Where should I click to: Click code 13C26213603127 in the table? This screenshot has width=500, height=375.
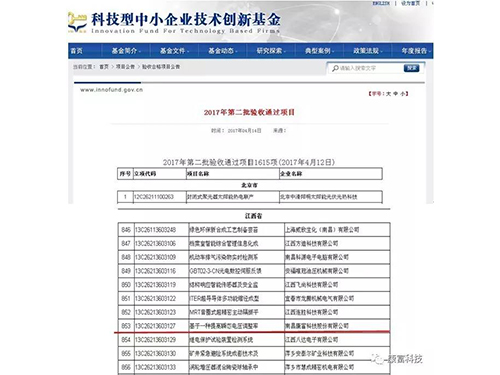click(155, 326)
